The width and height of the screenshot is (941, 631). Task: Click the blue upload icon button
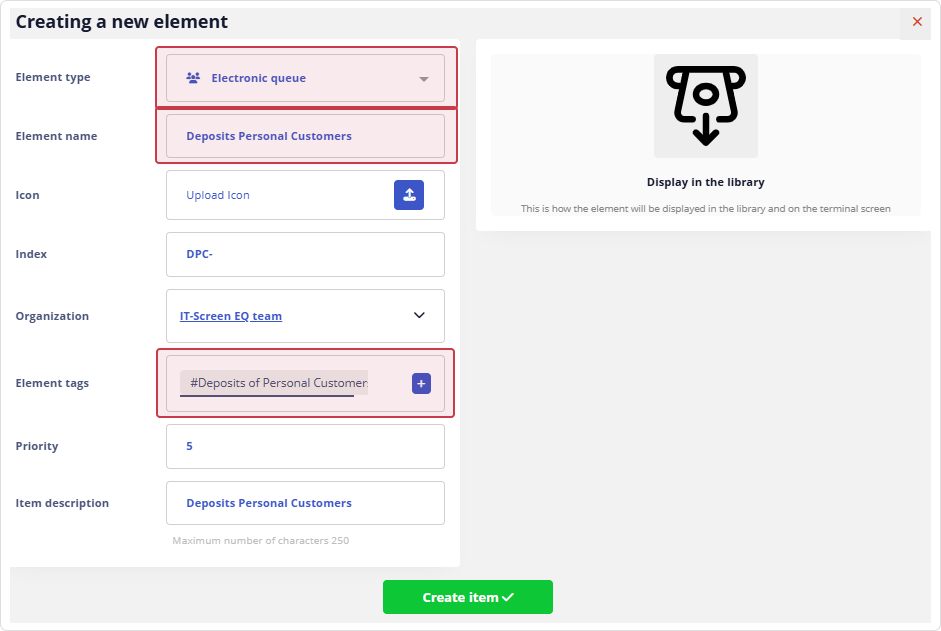[x=408, y=195]
